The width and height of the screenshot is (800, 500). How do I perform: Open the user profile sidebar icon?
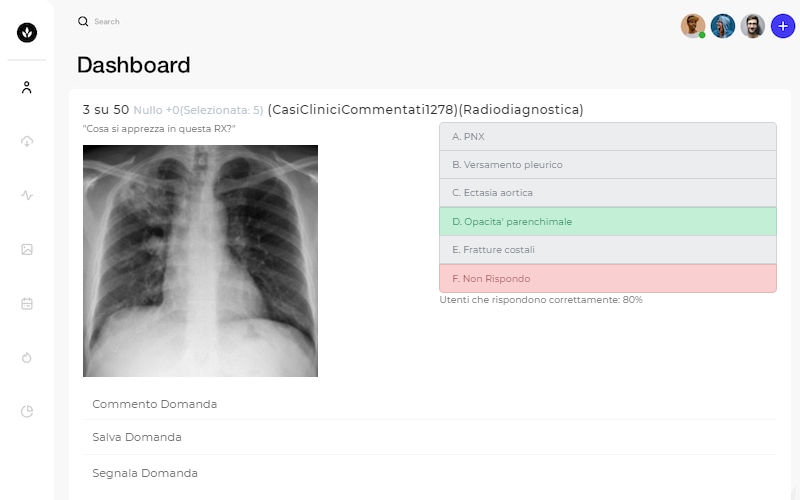[27, 87]
